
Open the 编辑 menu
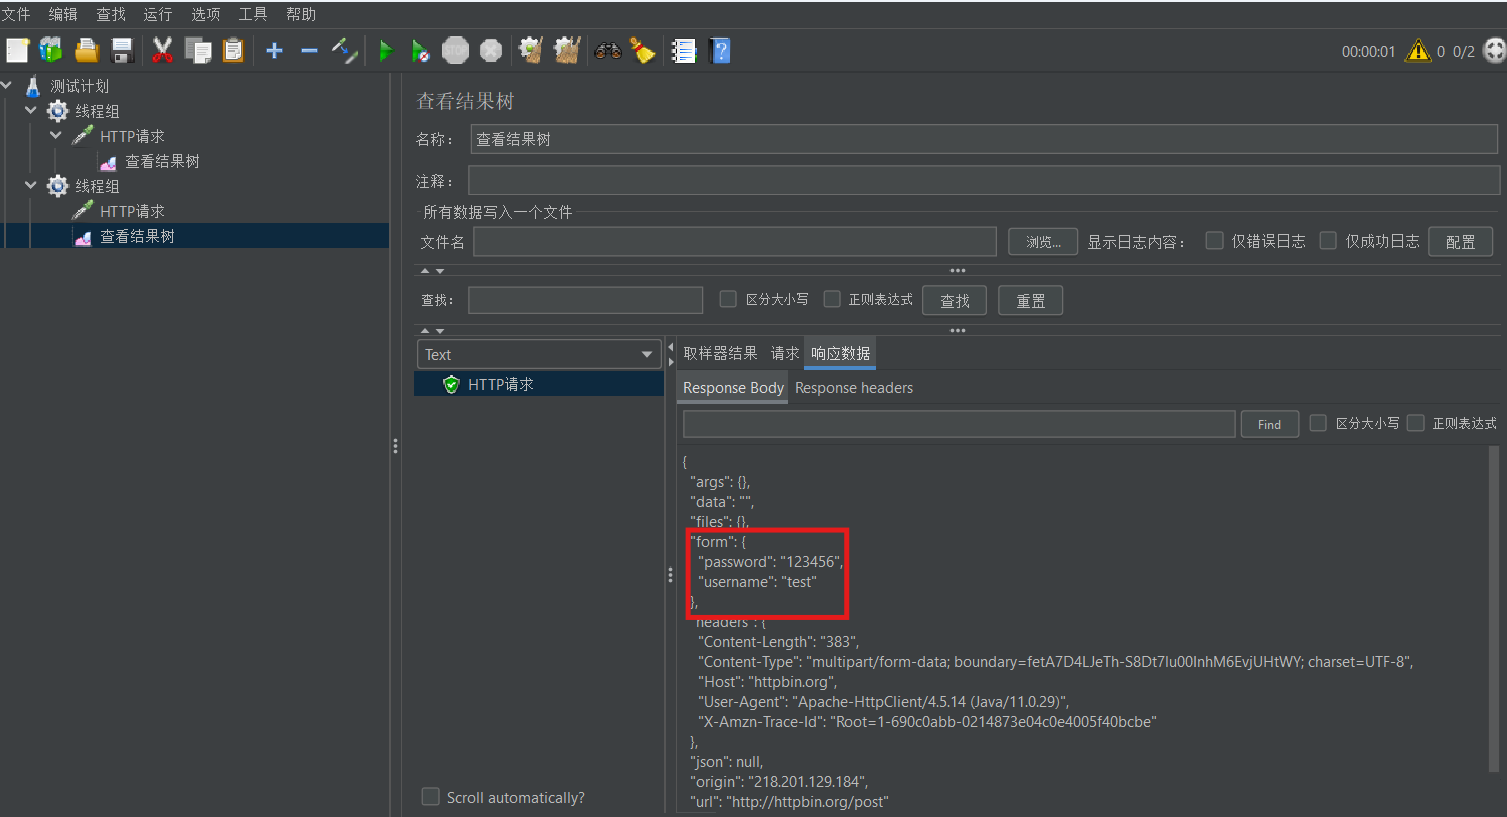(63, 14)
